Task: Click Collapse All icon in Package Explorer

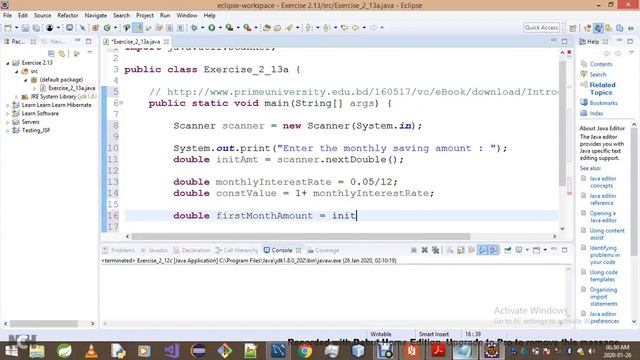Action: point(51,54)
